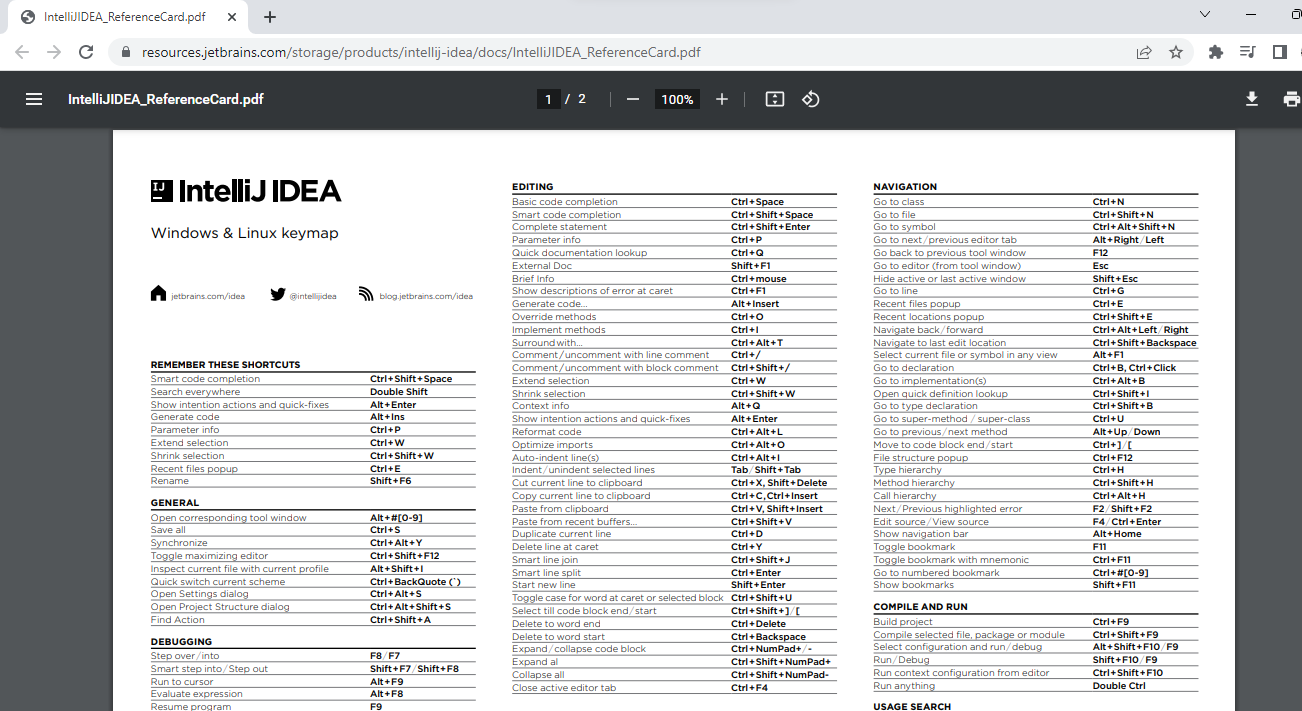The image size is (1302, 711).
Task: Click the 'Reformat code' entry
Action: (547, 432)
